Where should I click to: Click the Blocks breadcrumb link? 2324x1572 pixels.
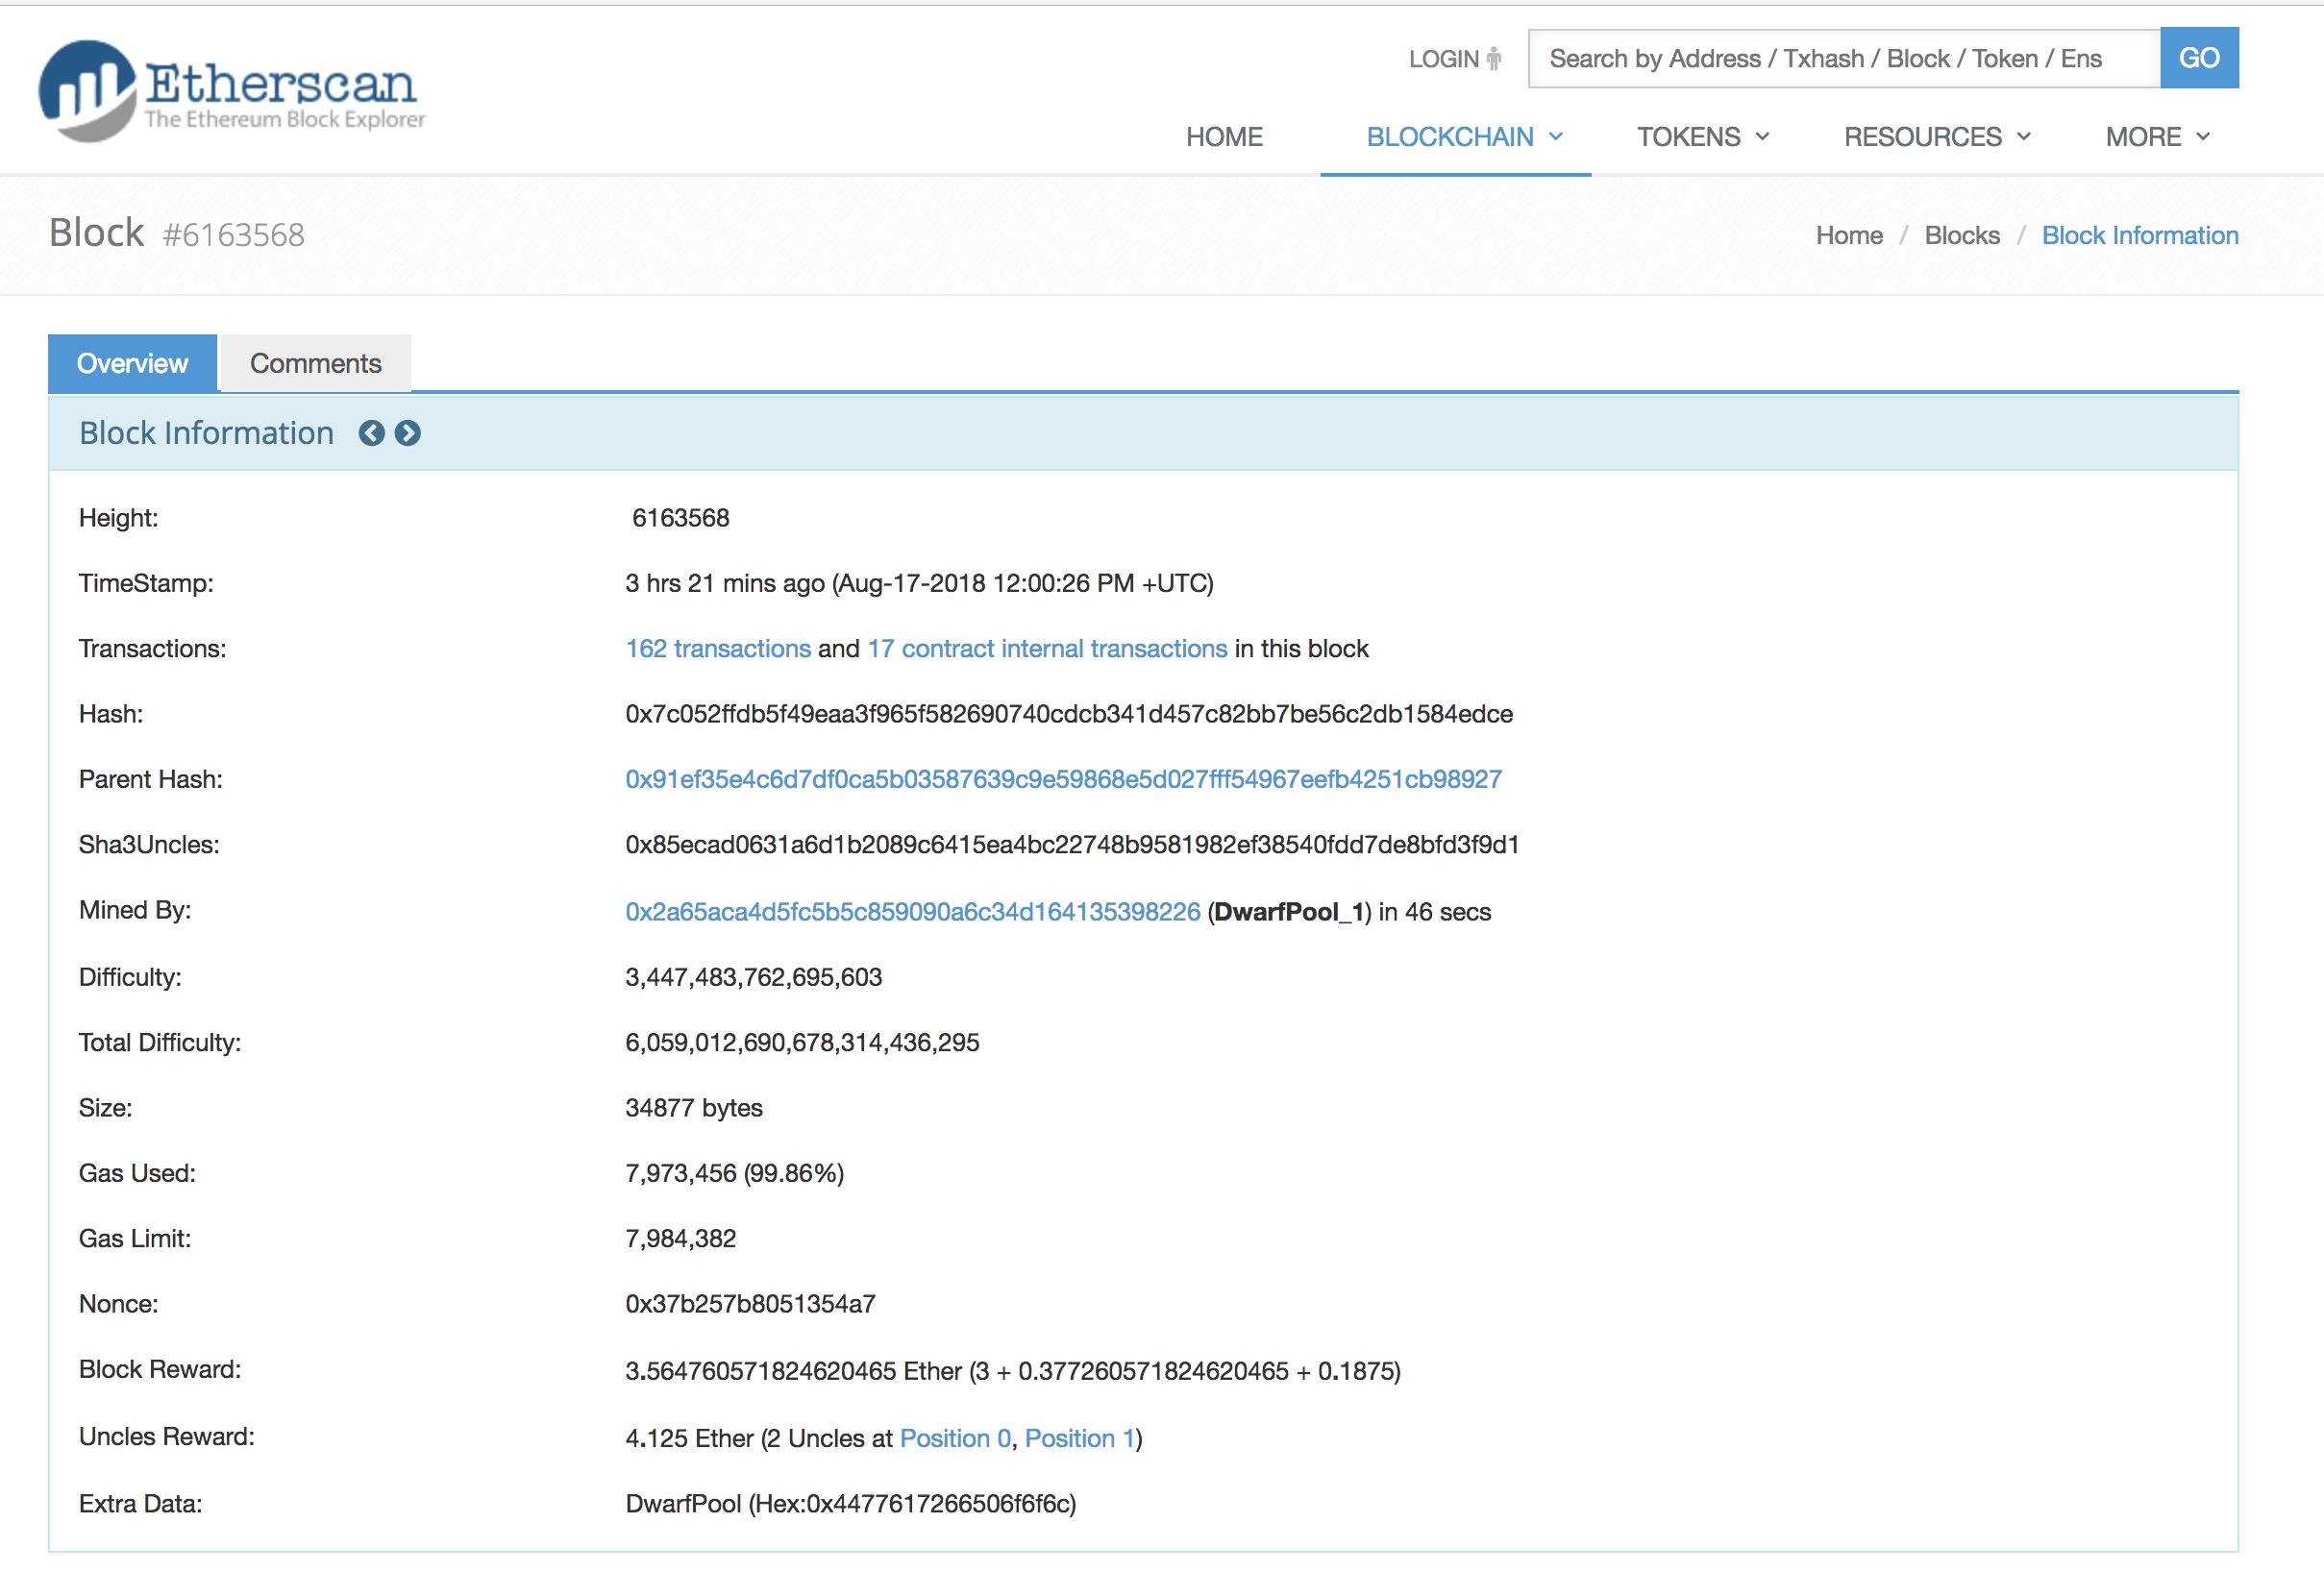[x=1961, y=236]
